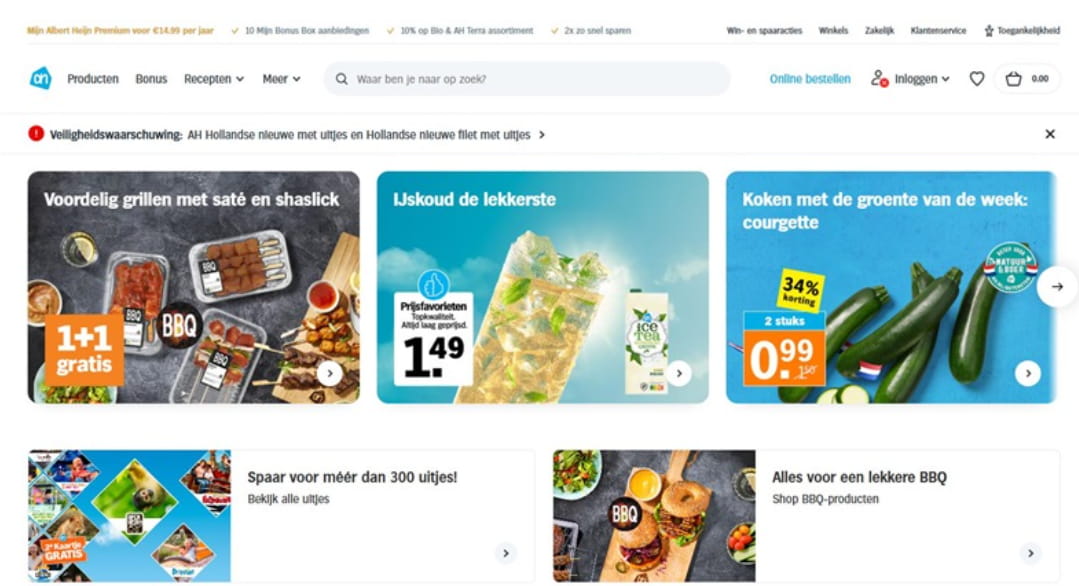
Task: Click the Online bestellen link
Action: pyautogui.click(x=810, y=79)
